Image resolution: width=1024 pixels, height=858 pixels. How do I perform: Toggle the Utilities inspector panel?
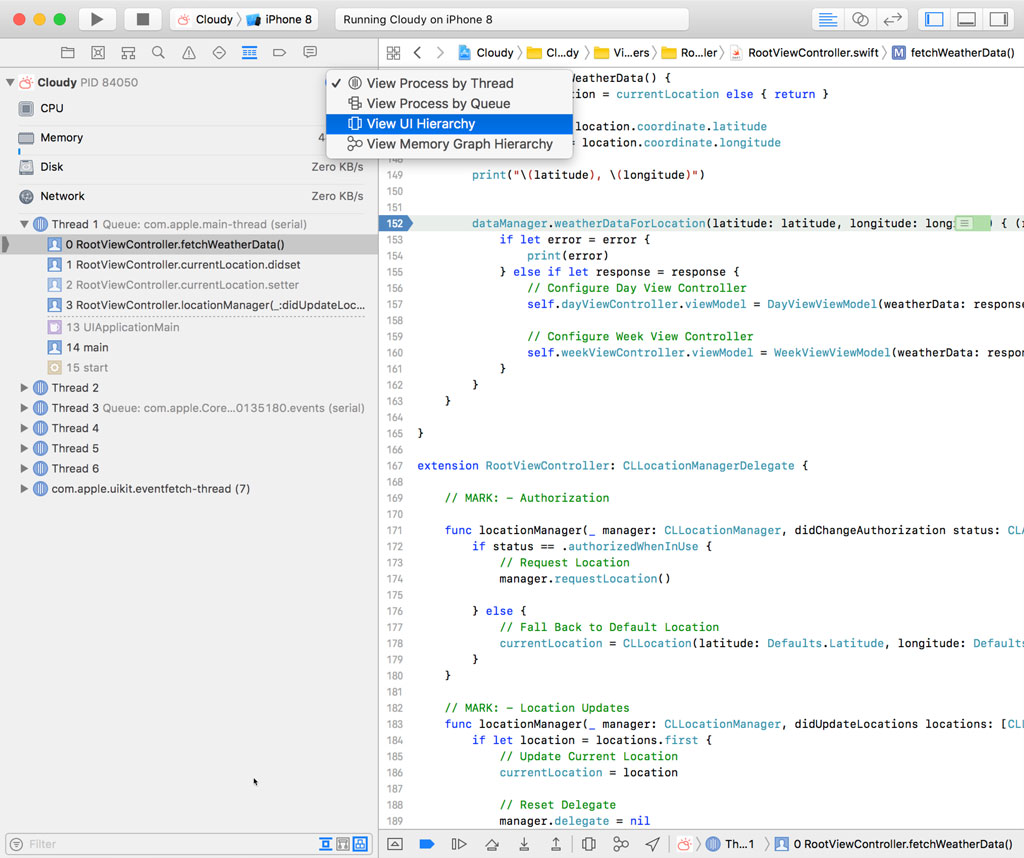point(998,19)
